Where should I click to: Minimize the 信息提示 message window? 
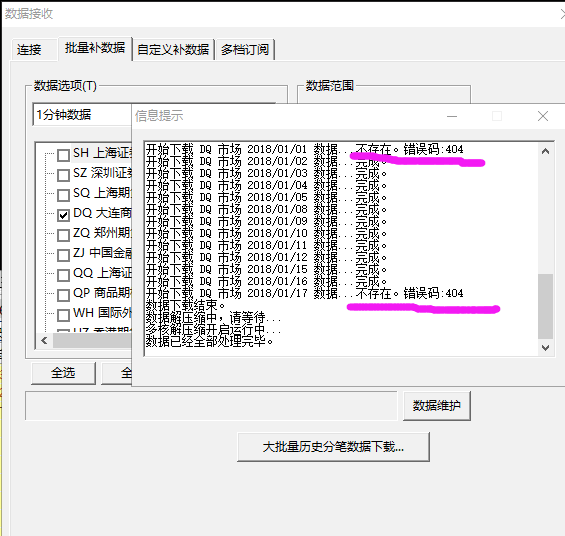pos(452,116)
